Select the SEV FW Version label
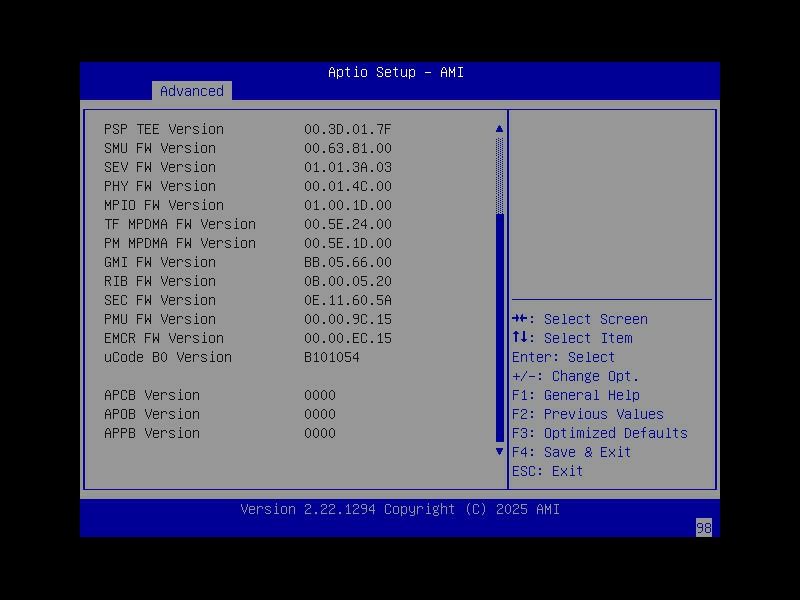Screen dimensions: 800x600 tap(160, 167)
